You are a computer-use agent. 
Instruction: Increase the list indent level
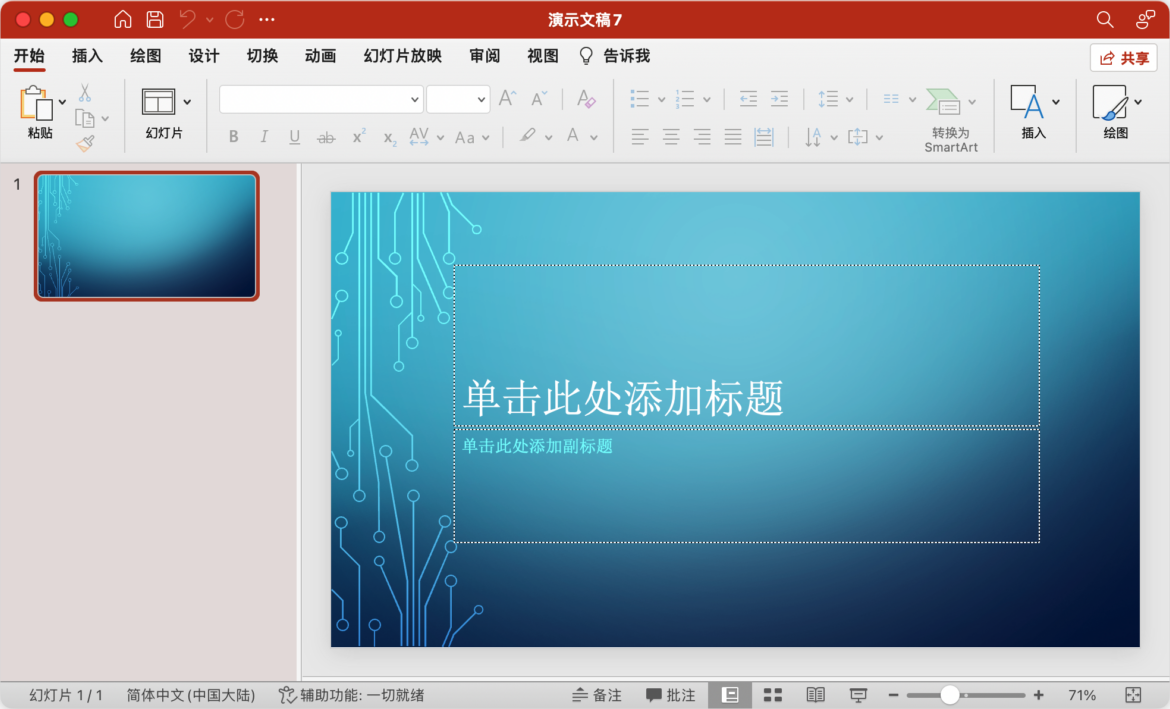tap(779, 99)
